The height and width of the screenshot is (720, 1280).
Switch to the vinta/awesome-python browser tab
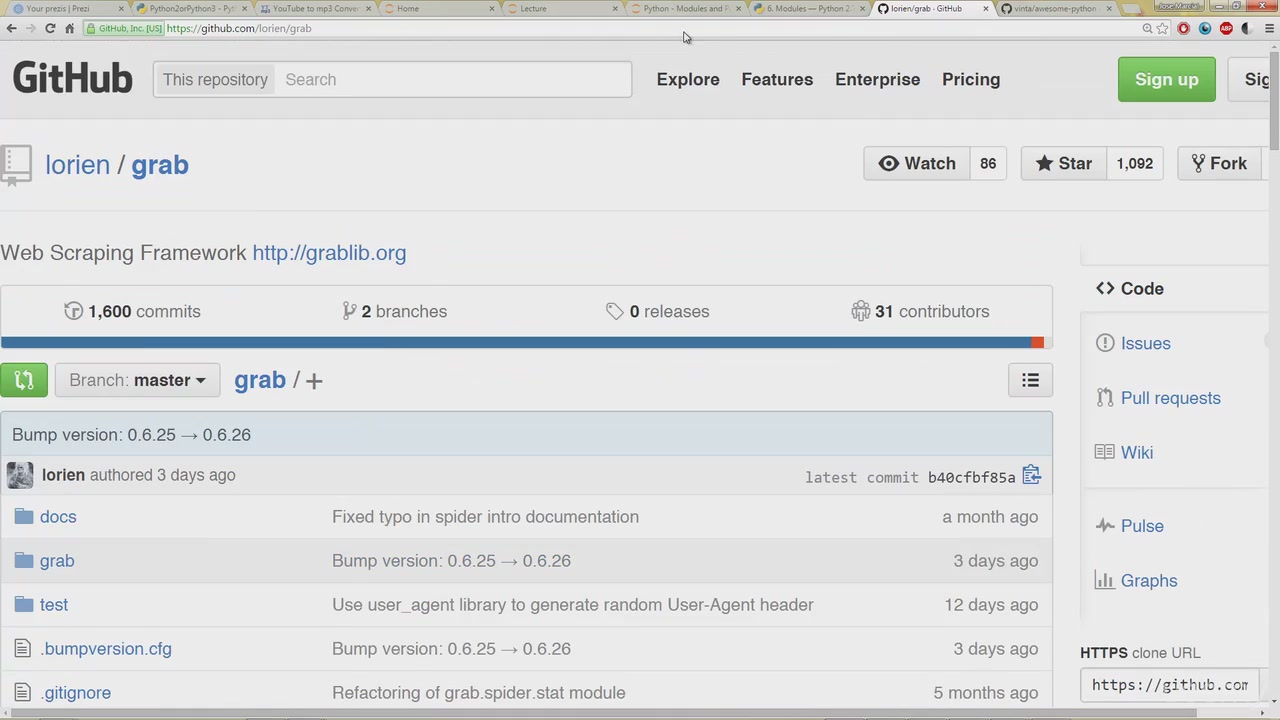pyautogui.click(x=1057, y=8)
